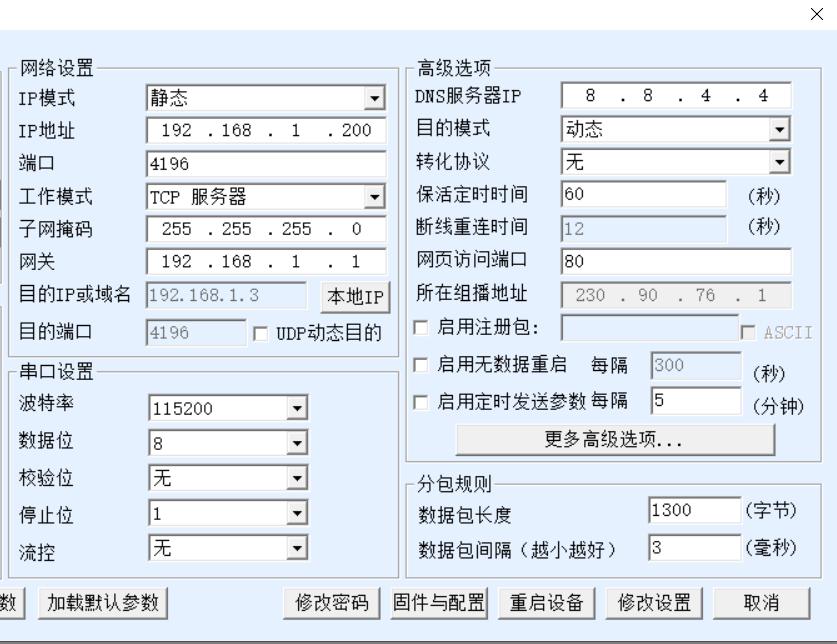Open the 转化协议 dropdown
The width and height of the screenshot is (837, 644).
pyautogui.click(x=779, y=161)
